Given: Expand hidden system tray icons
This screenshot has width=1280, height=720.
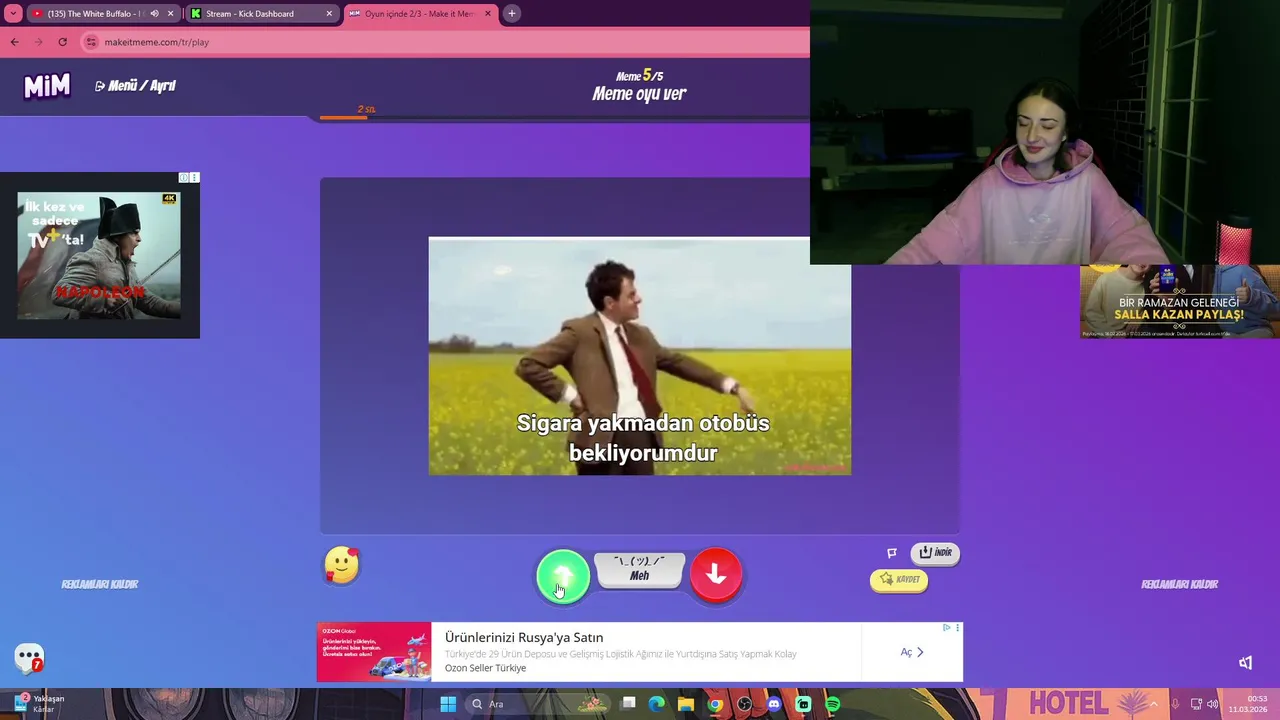Looking at the screenshot, I should [x=1153, y=704].
